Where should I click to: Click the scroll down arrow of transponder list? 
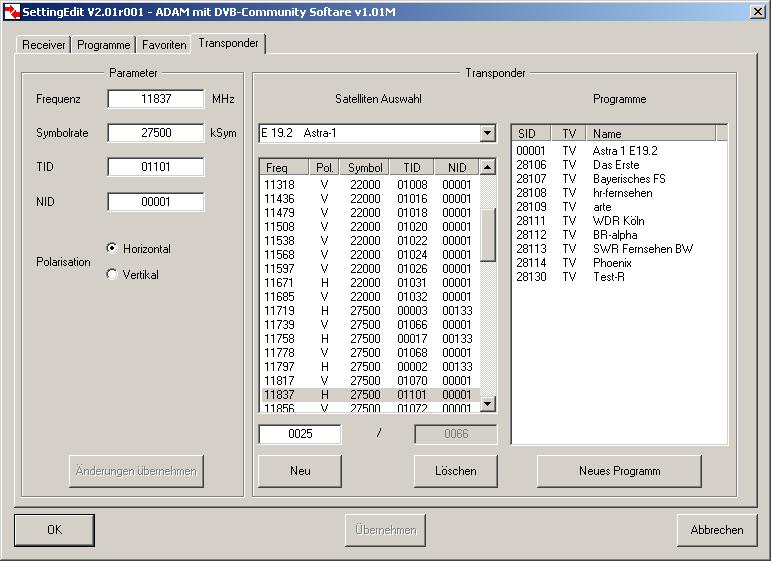[487, 404]
